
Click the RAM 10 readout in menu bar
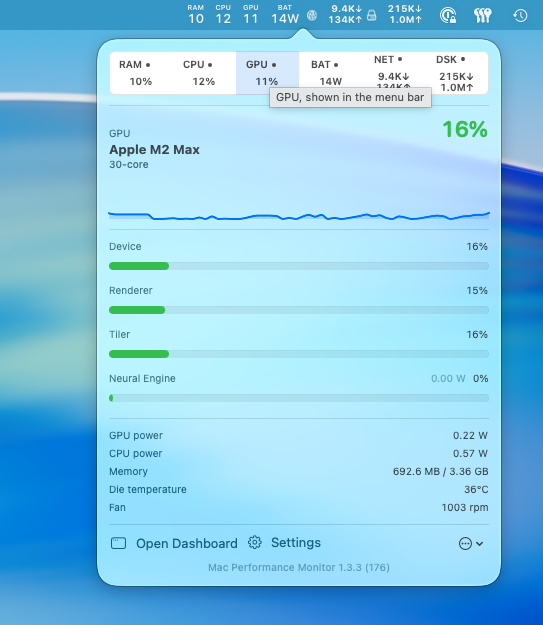(196, 15)
